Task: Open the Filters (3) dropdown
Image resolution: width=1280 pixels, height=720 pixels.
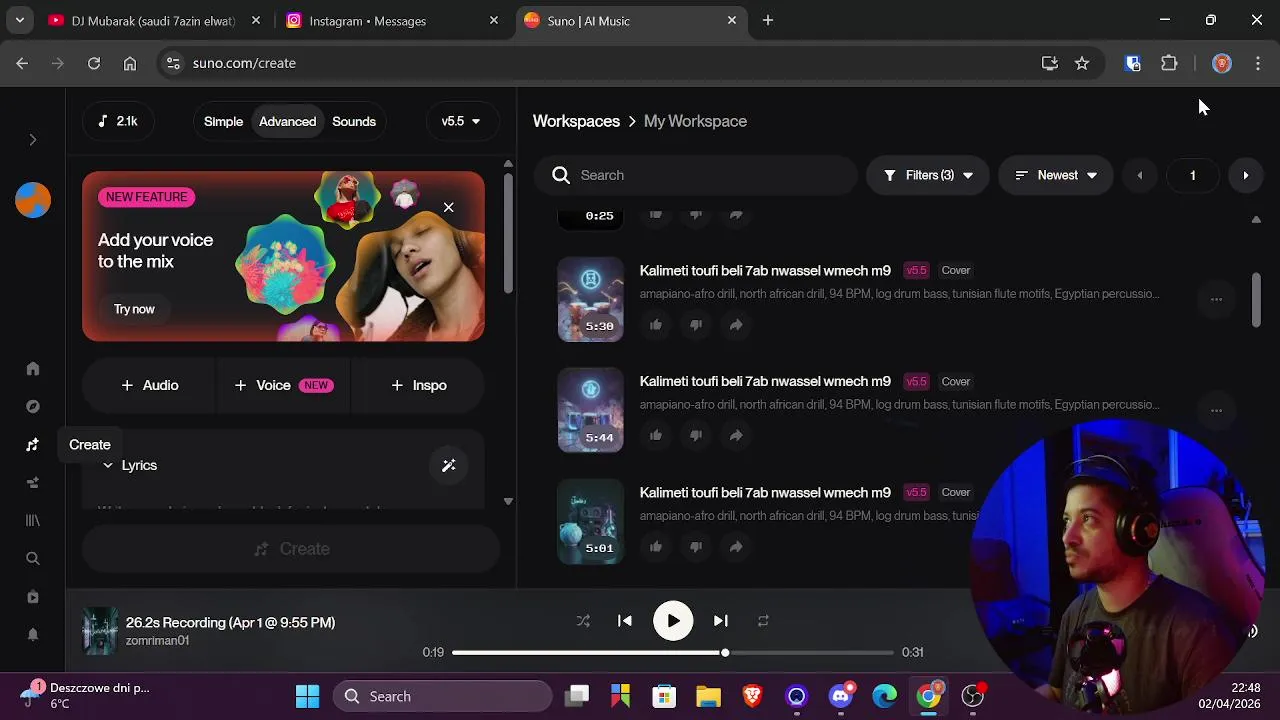Action: tap(927, 175)
